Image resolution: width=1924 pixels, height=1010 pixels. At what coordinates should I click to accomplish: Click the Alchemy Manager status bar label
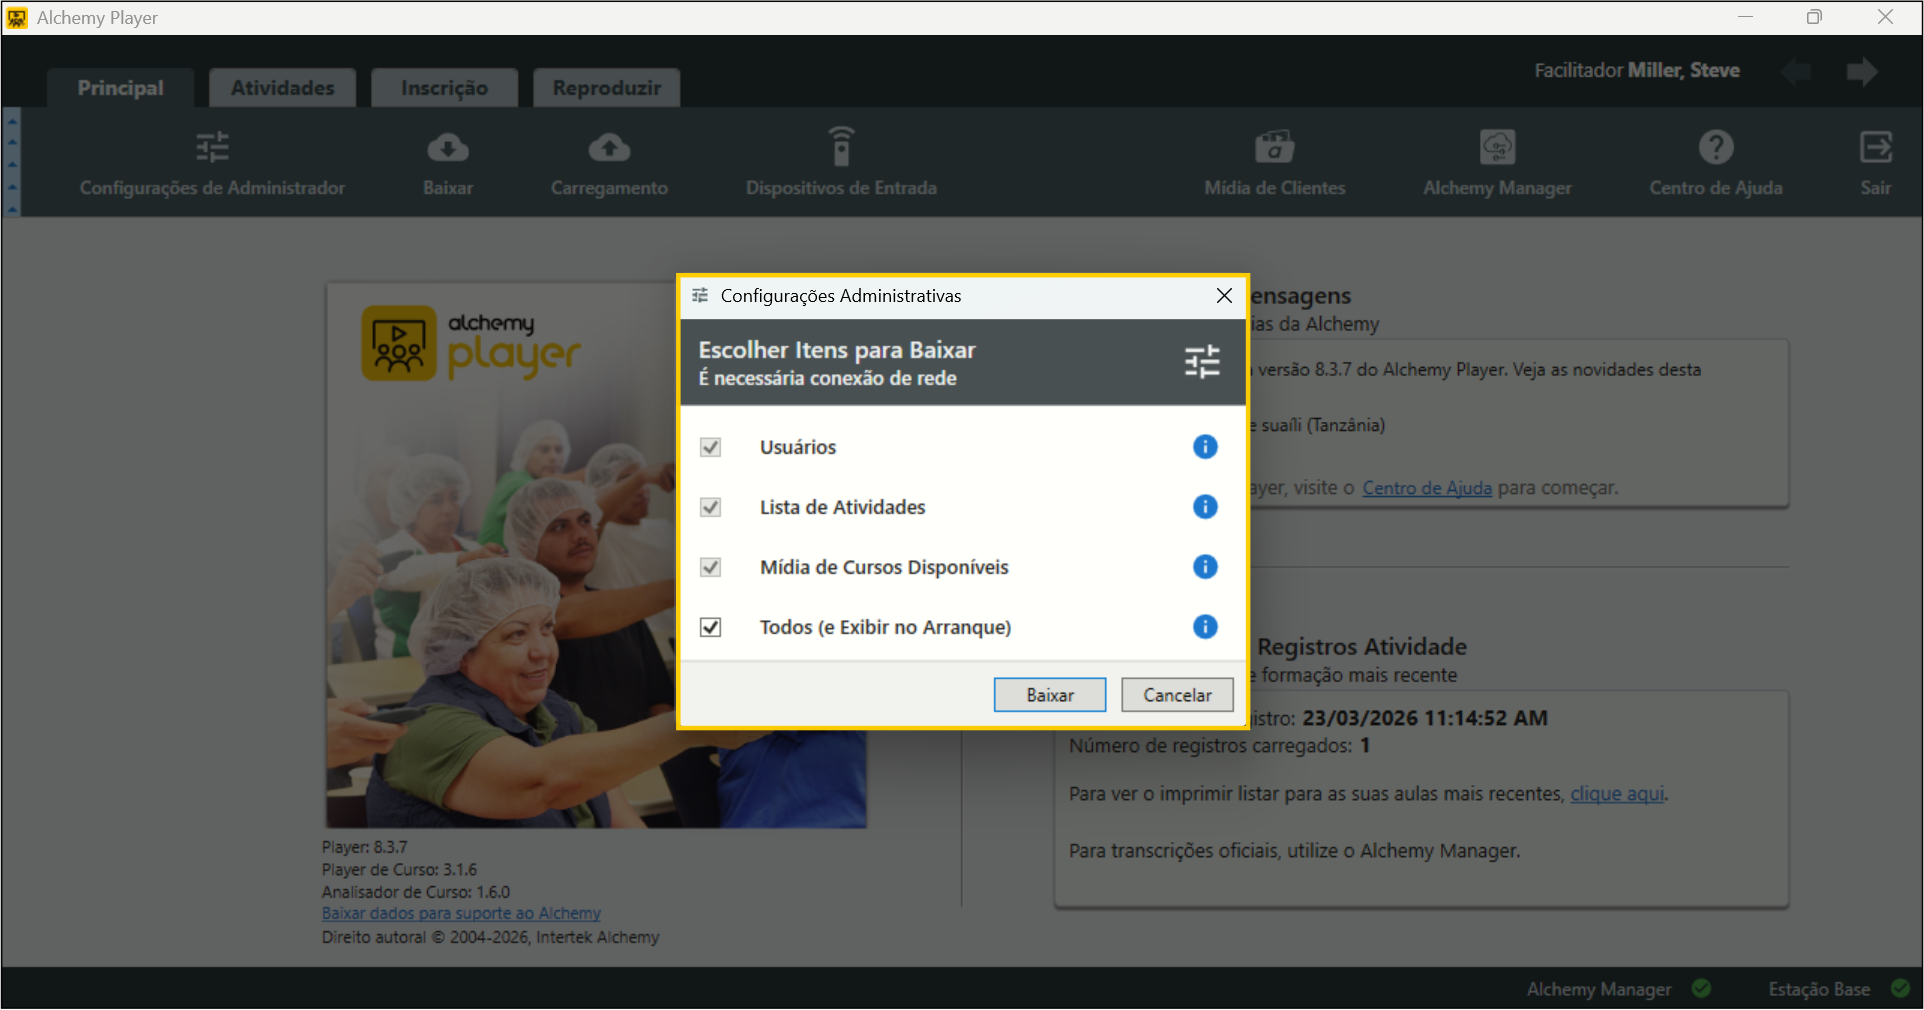click(1599, 989)
